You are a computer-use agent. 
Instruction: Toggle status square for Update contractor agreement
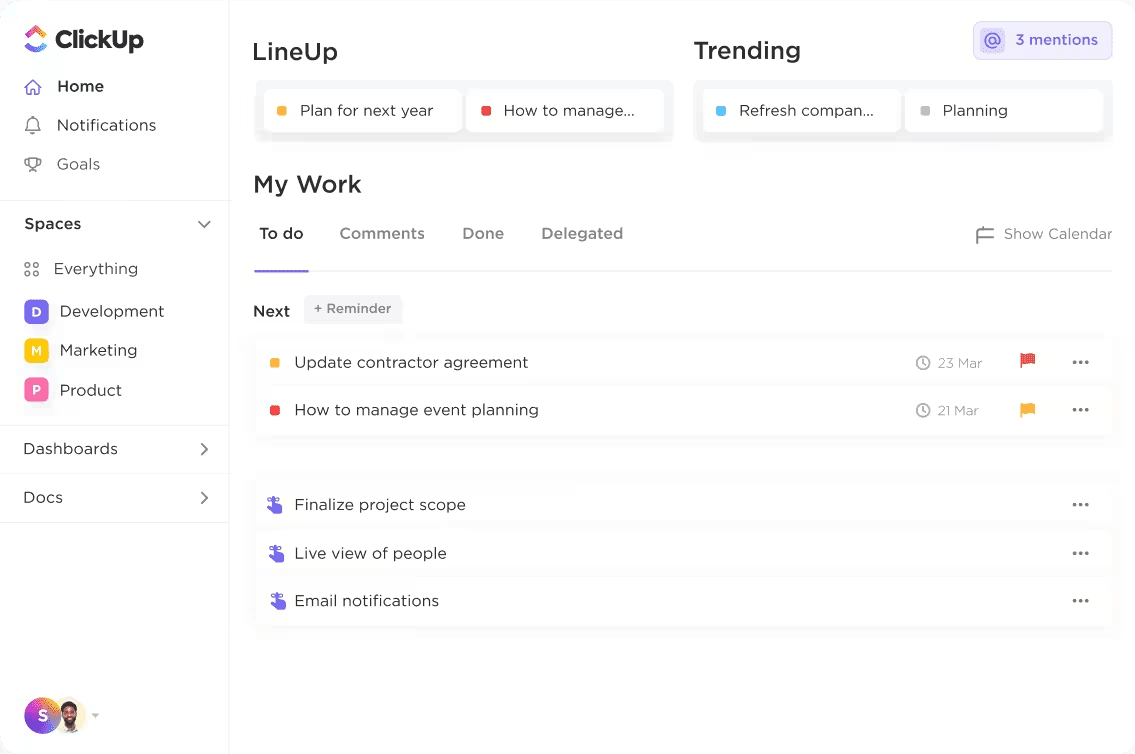275,363
